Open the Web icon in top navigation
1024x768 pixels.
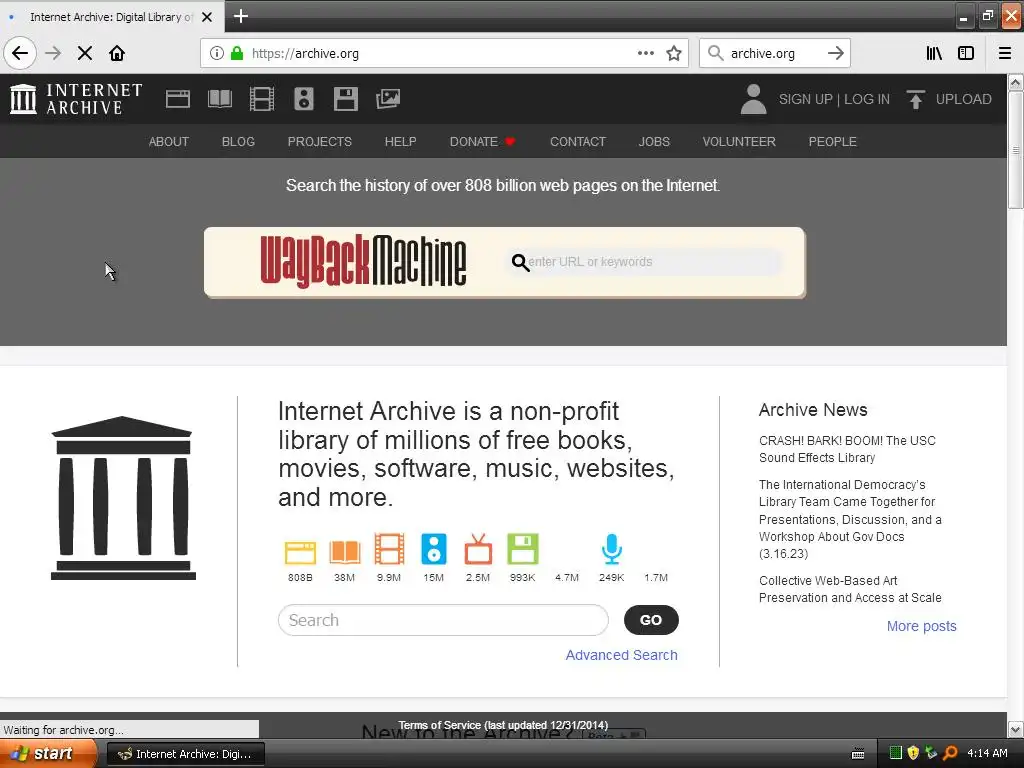(178, 99)
